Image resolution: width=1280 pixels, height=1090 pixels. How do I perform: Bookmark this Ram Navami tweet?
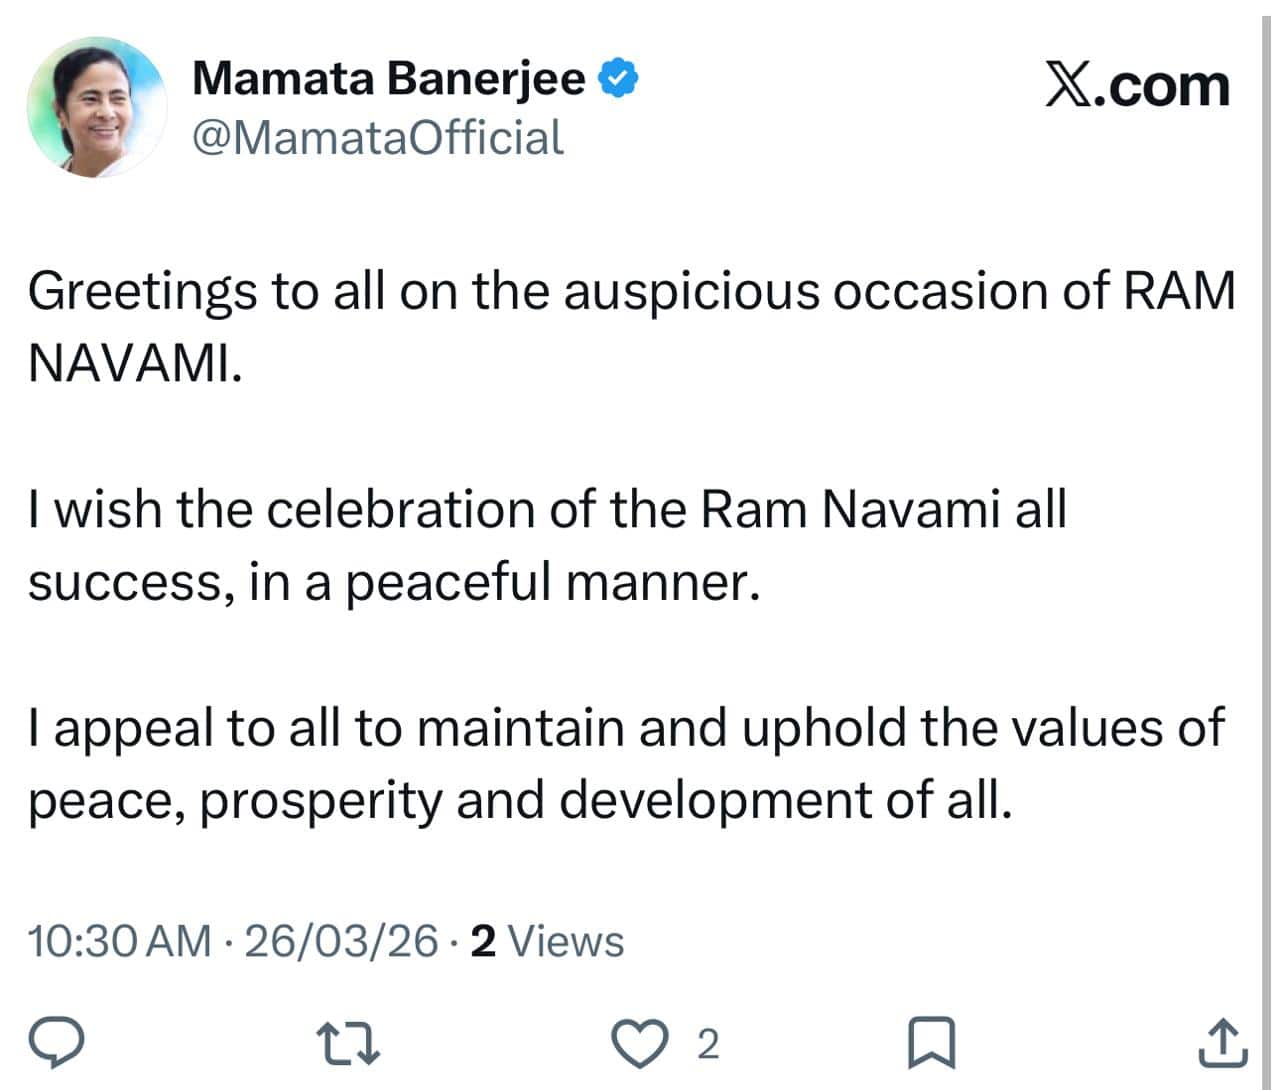(x=930, y=1044)
